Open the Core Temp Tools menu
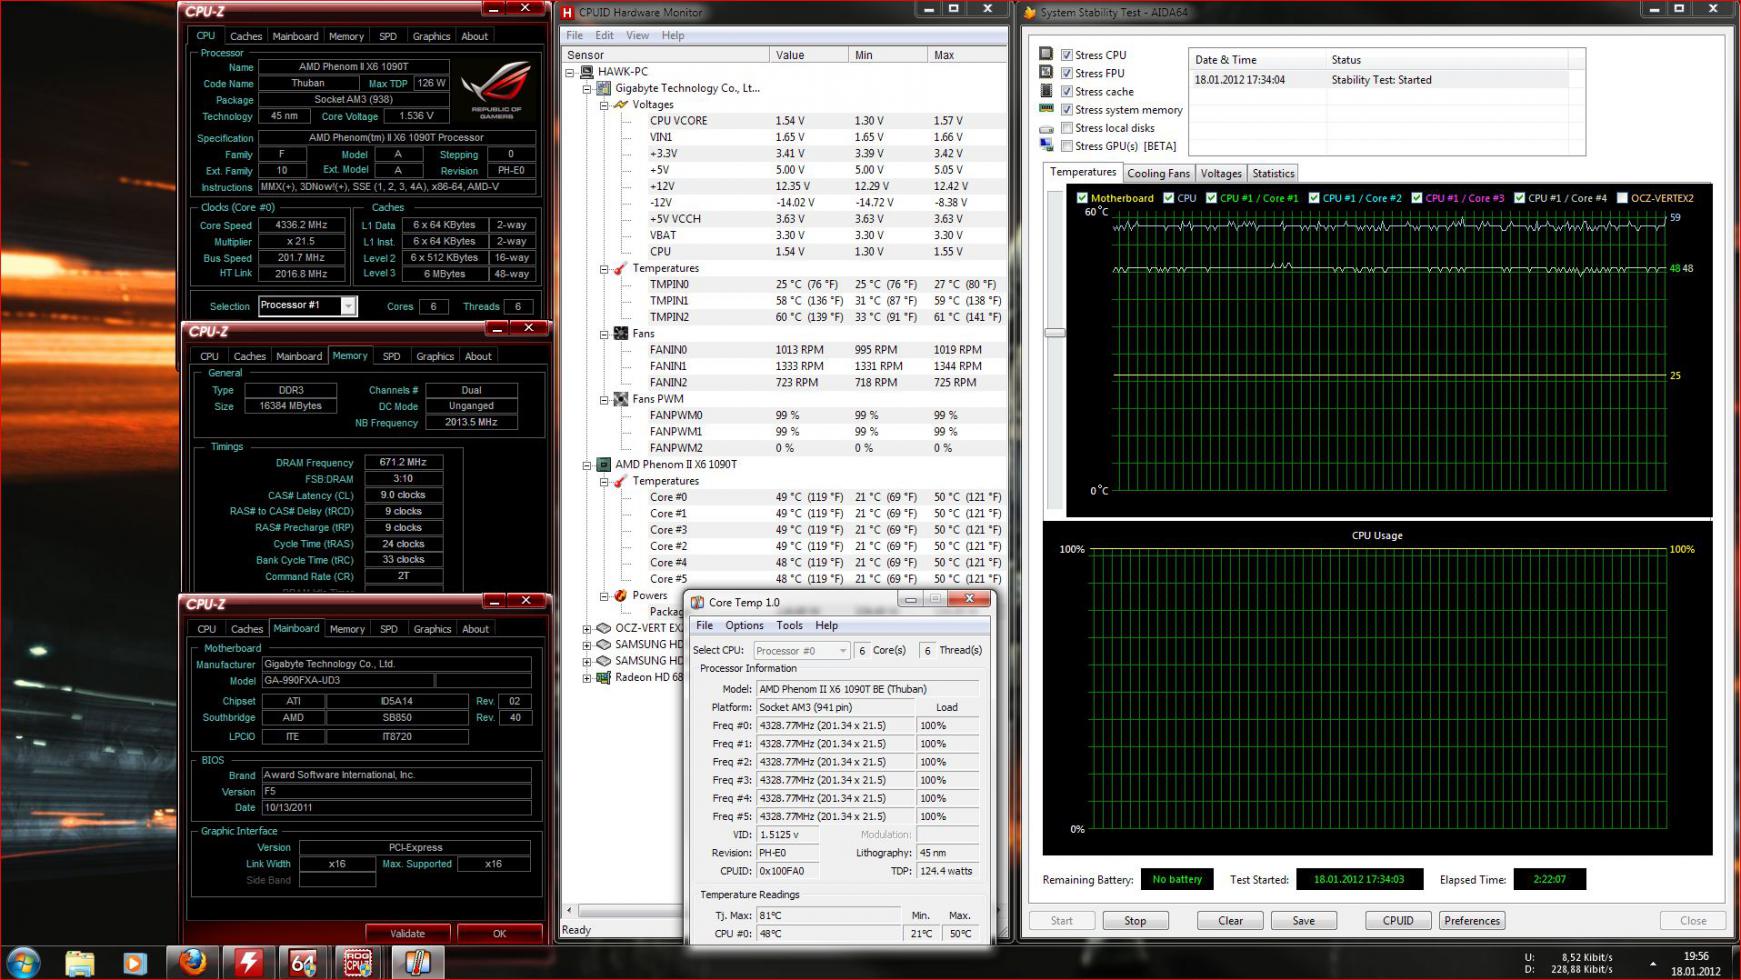This screenshot has width=1741, height=980. click(x=789, y=625)
